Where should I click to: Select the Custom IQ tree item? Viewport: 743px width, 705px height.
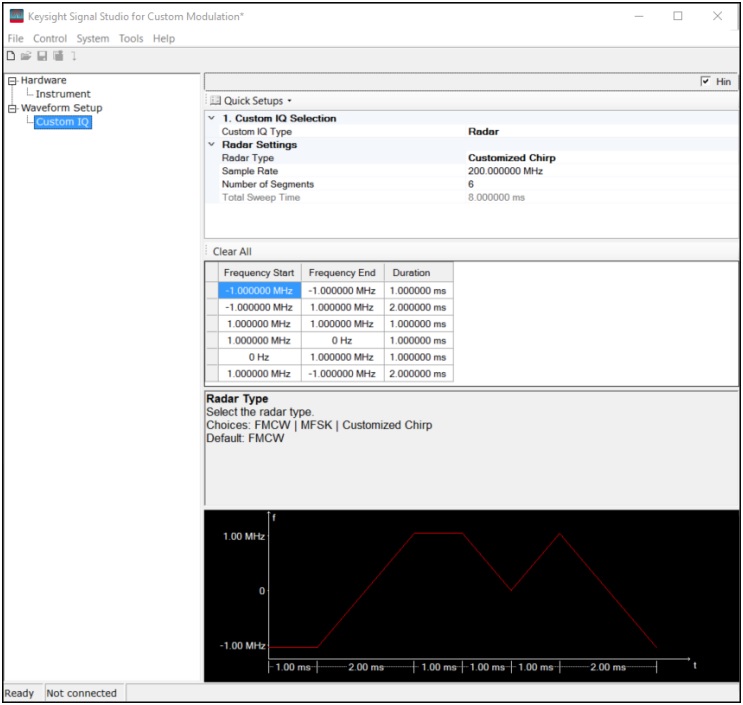[63, 122]
